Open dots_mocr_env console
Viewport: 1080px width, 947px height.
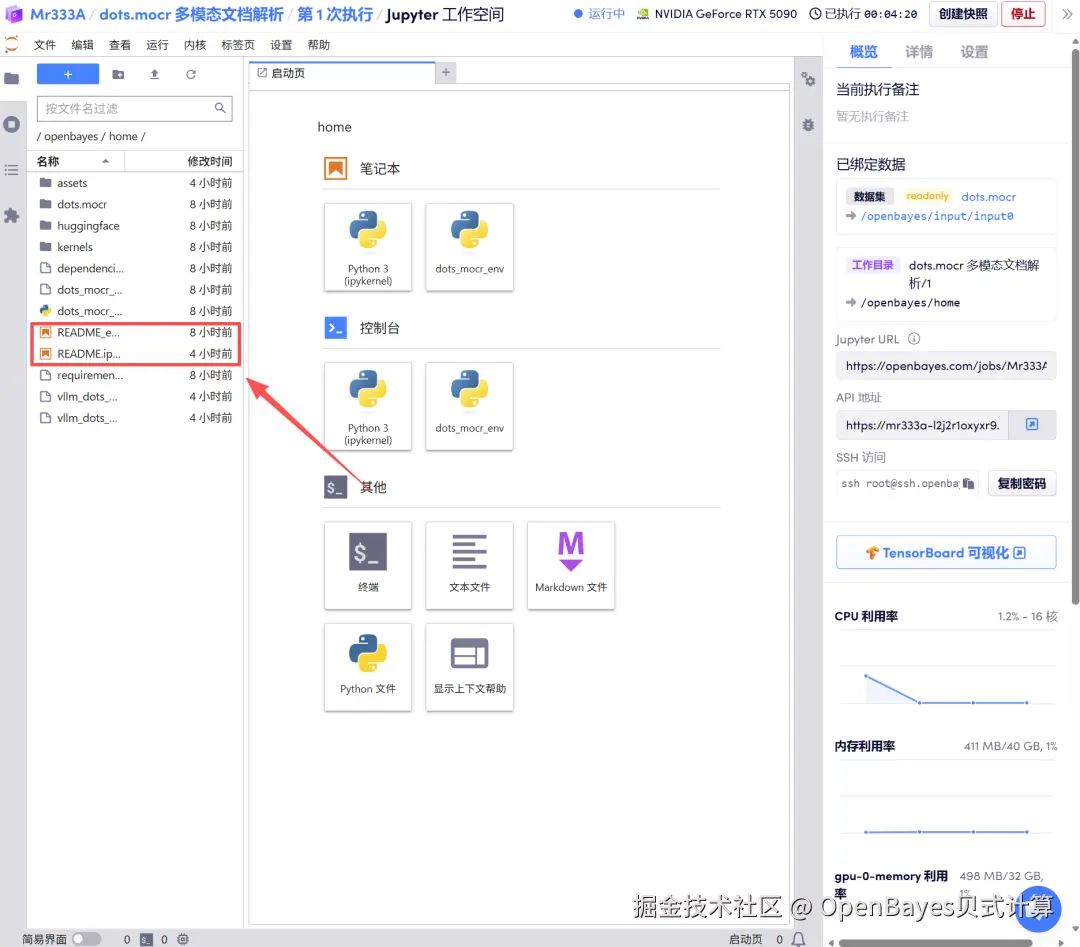click(x=469, y=406)
